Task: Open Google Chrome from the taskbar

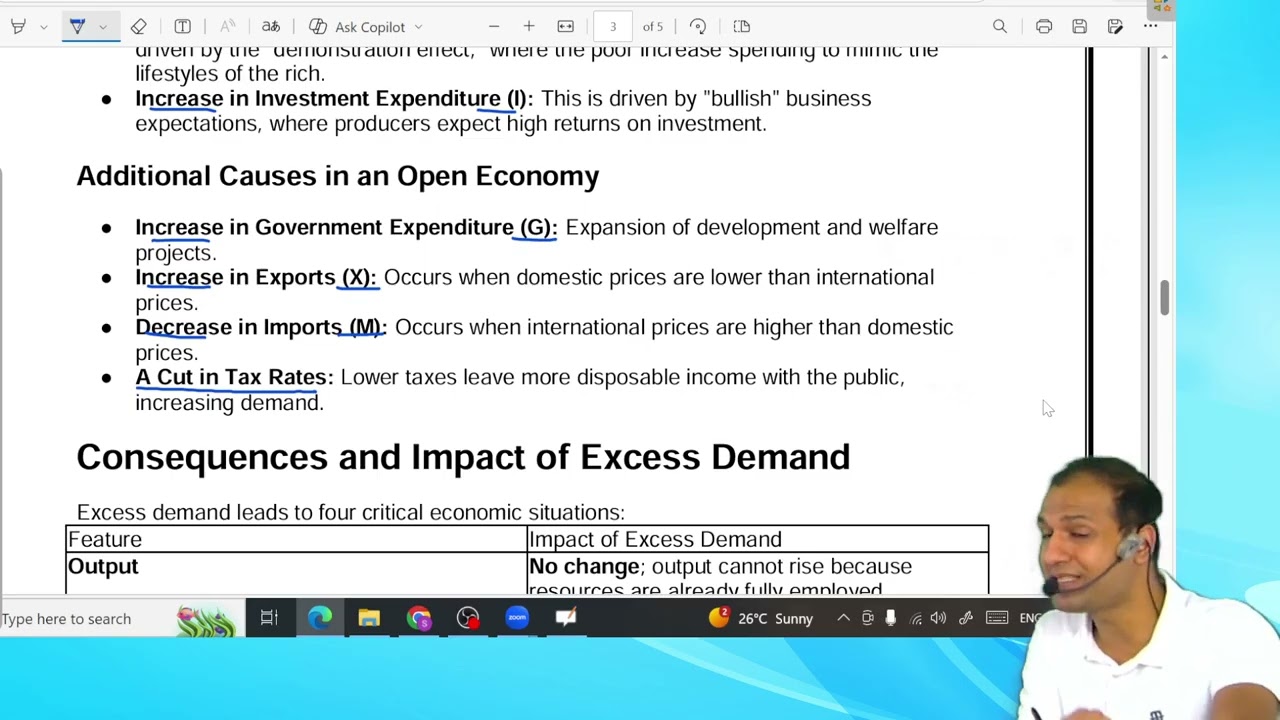Action: click(418, 619)
